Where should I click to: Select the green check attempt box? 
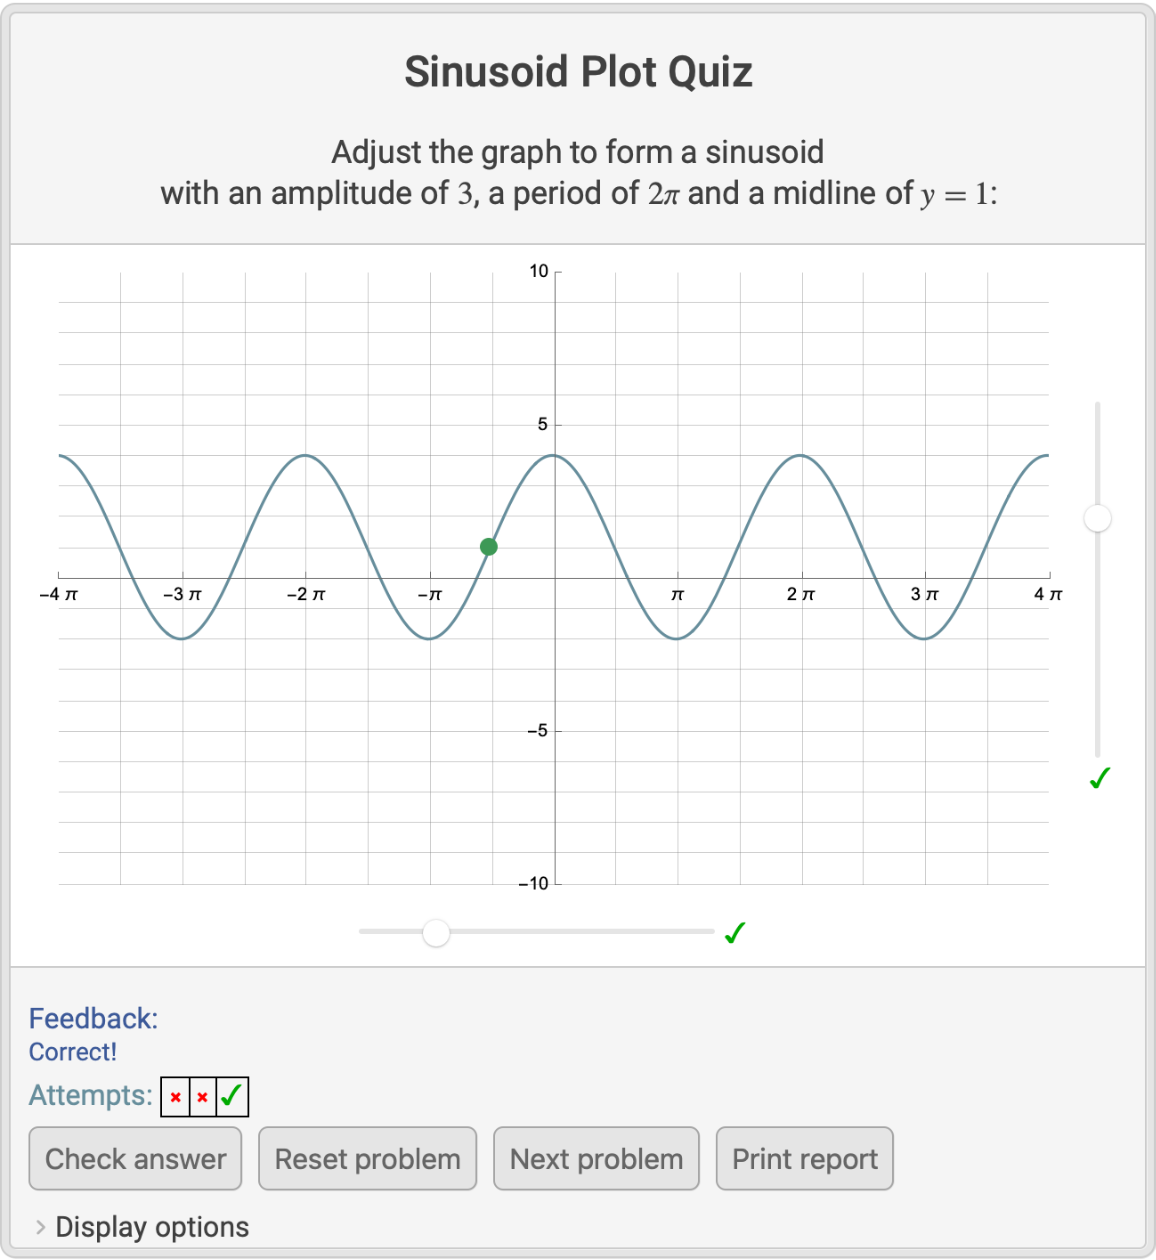(232, 1097)
